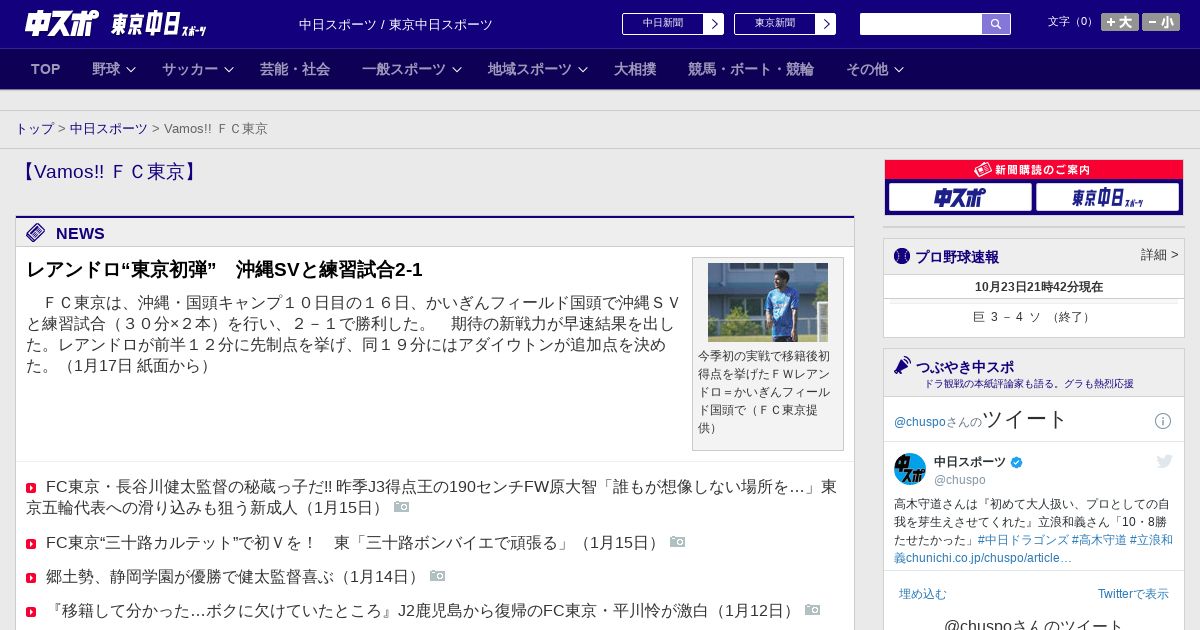1200x630 pixels.
Task: Click the プロ野球速報 baseball icon
Action: [902, 256]
